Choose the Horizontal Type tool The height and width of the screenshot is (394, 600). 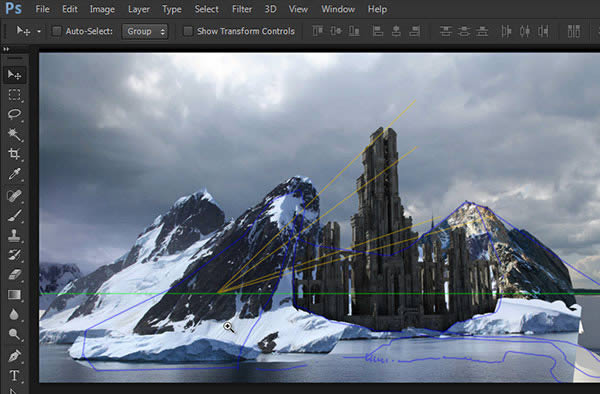tap(15, 375)
